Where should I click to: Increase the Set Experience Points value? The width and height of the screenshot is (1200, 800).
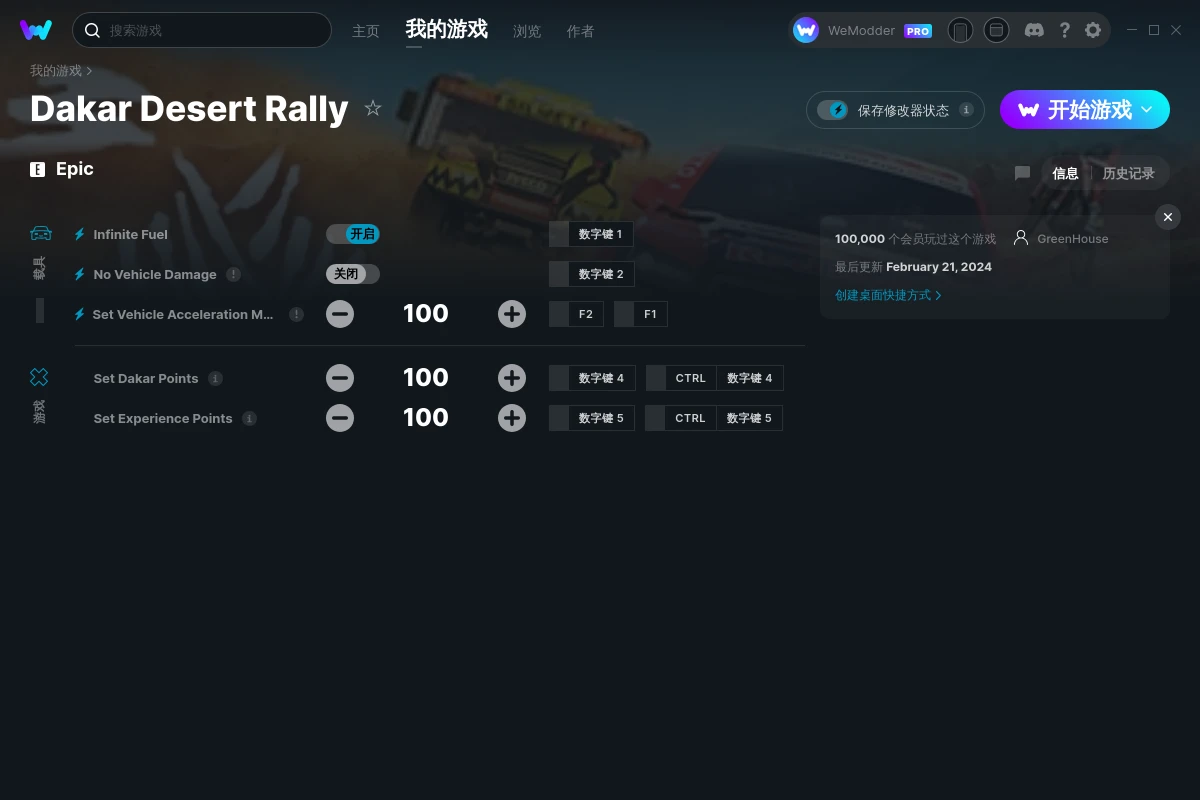(512, 418)
